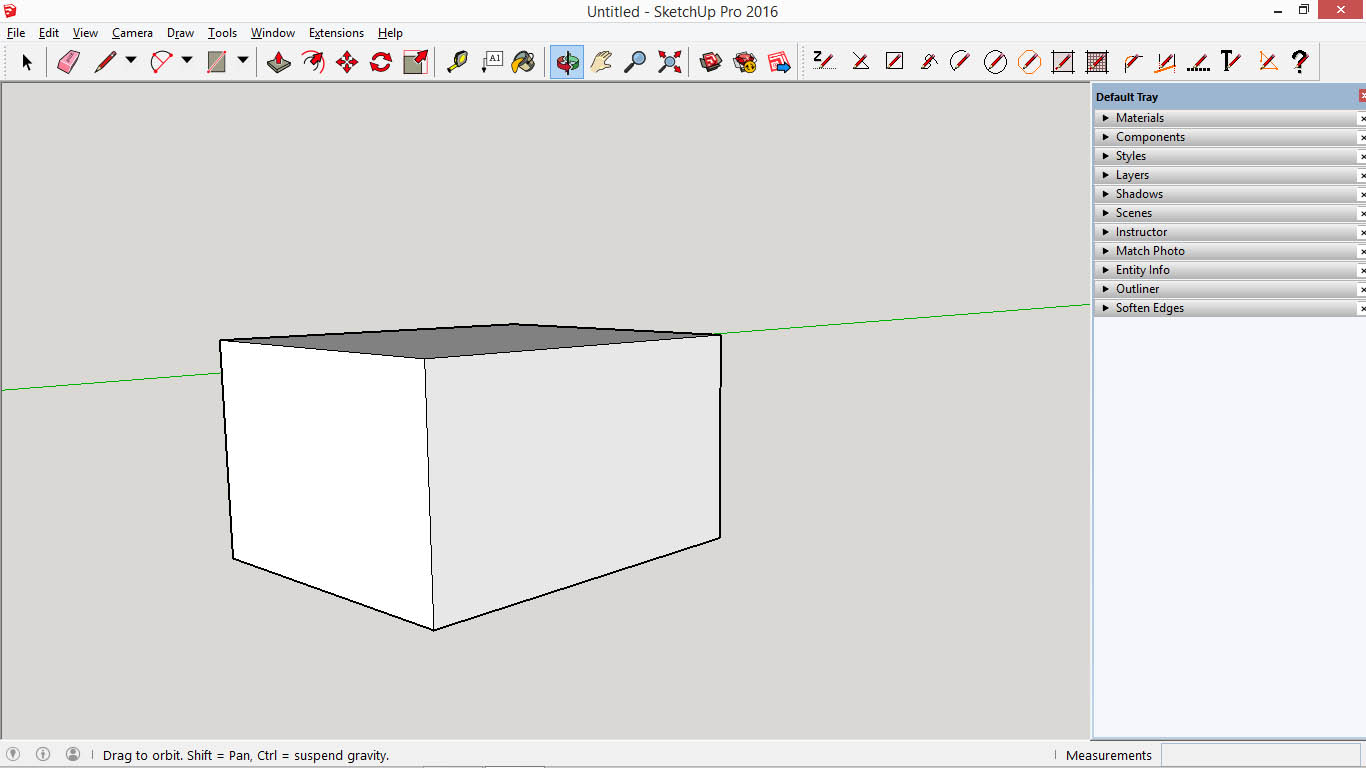The height and width of the screenshot is (768, 1366).
Task: Activate the Orbit tool
Action: (x=565, y=61)
